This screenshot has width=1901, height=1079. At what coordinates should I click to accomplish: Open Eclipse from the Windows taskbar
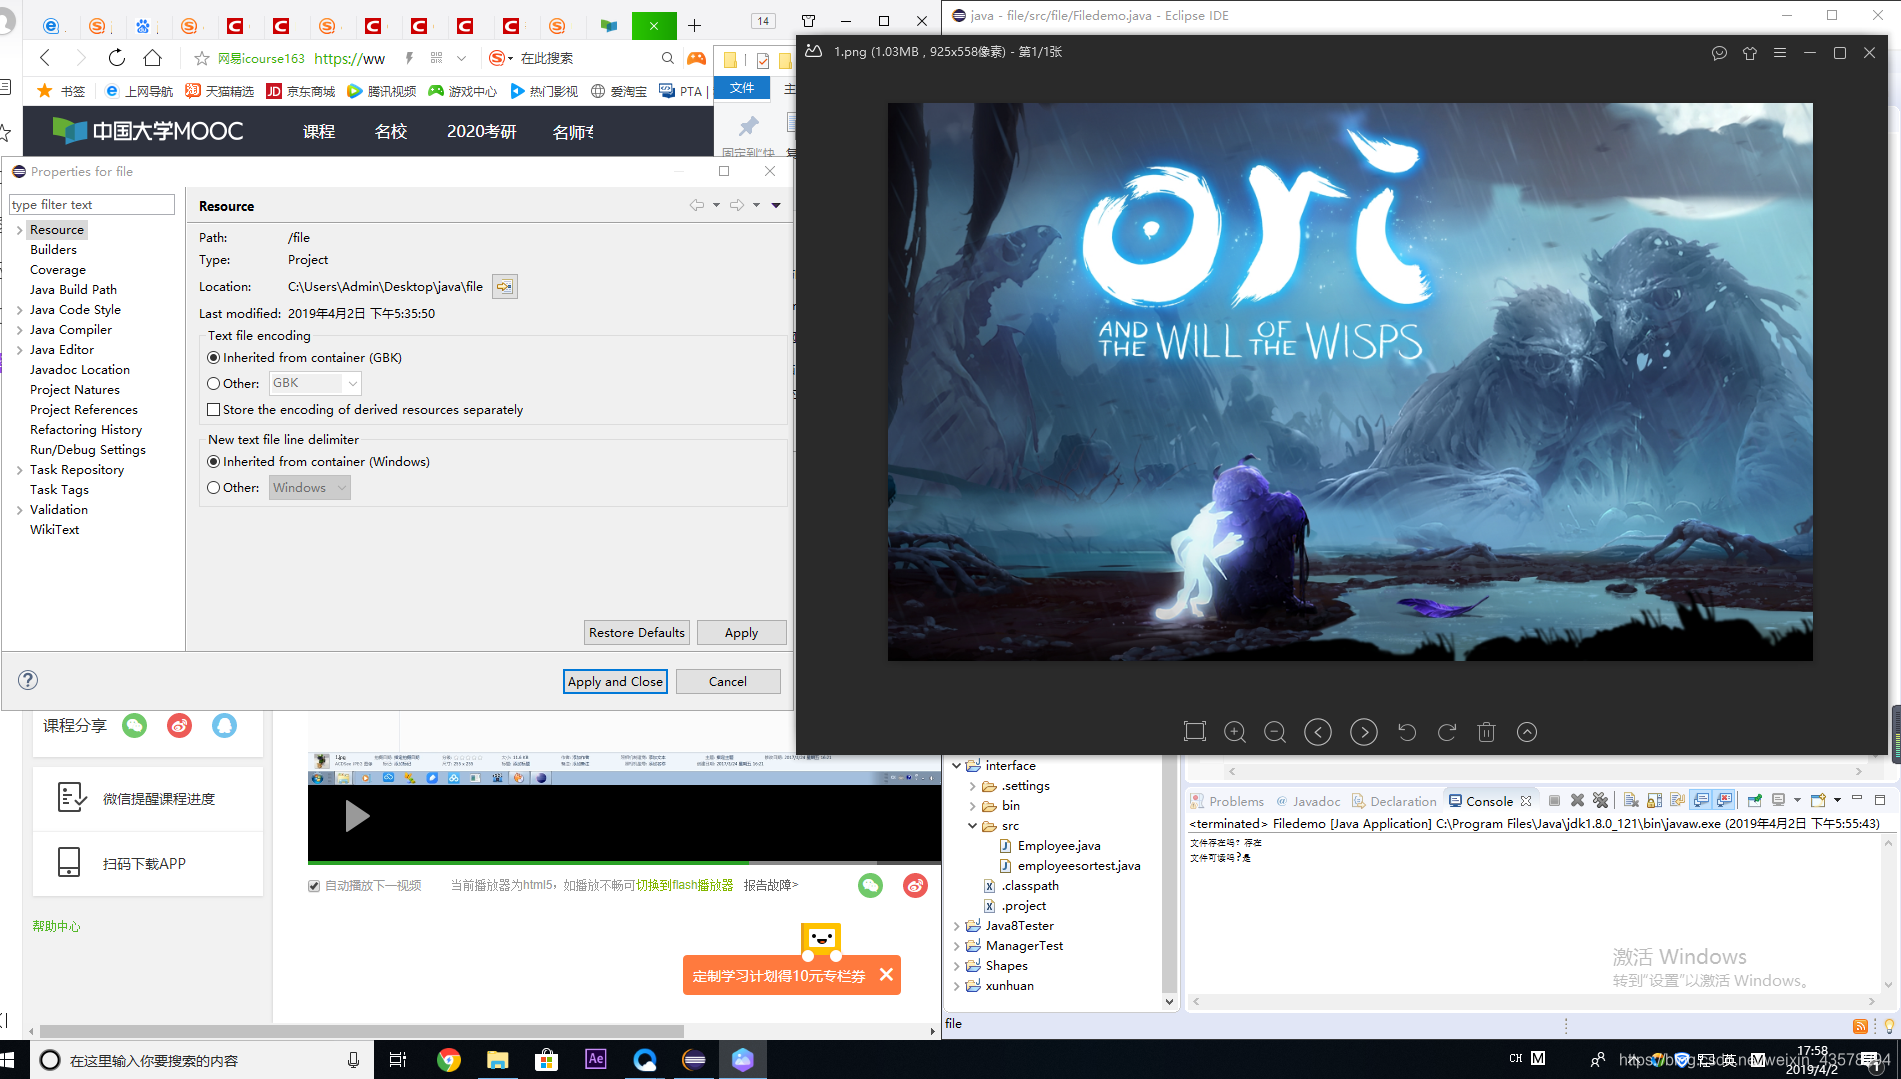click(694, 1059)
